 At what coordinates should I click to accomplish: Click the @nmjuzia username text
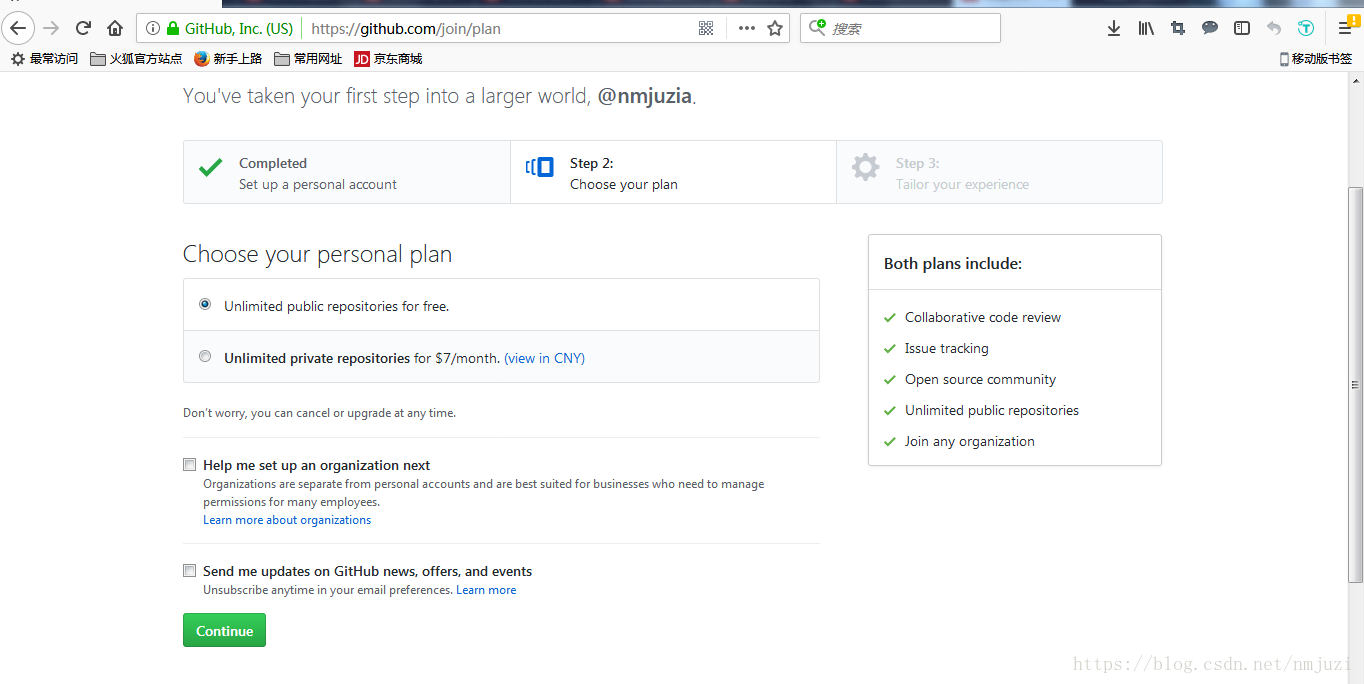tap(645, 97)
